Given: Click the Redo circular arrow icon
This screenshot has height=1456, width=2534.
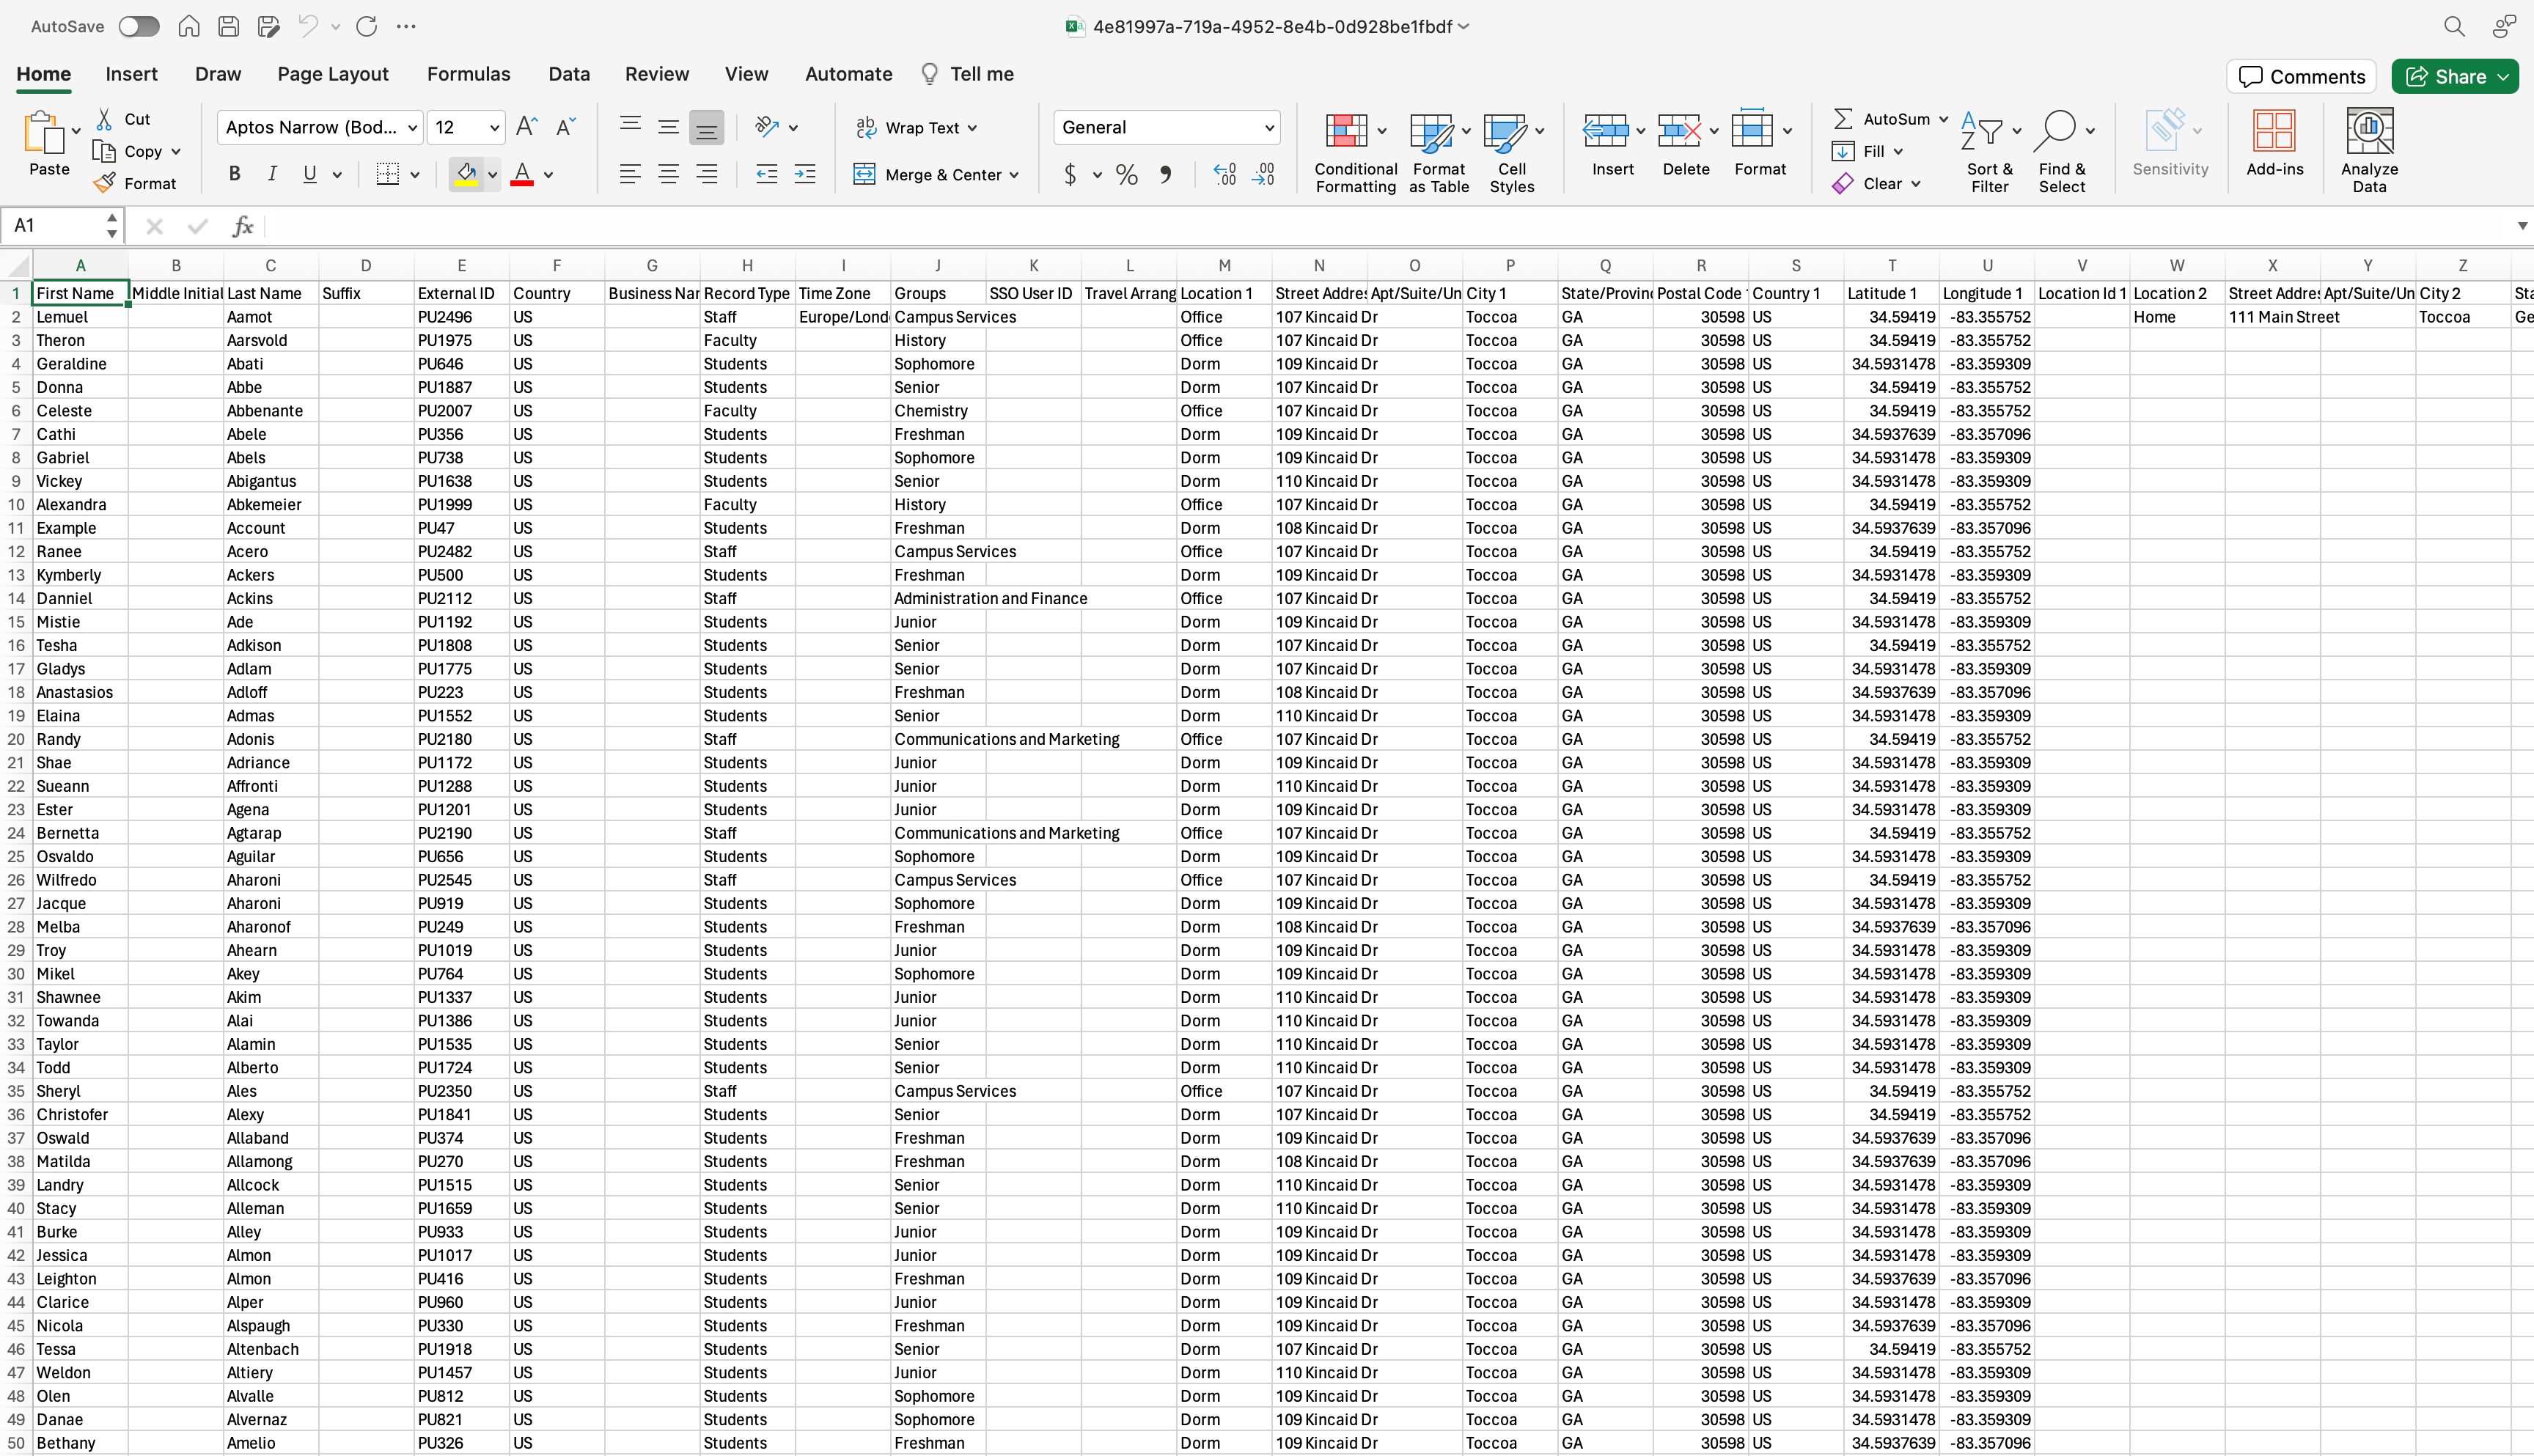Looking at the screenshot, I should (367, 27).
